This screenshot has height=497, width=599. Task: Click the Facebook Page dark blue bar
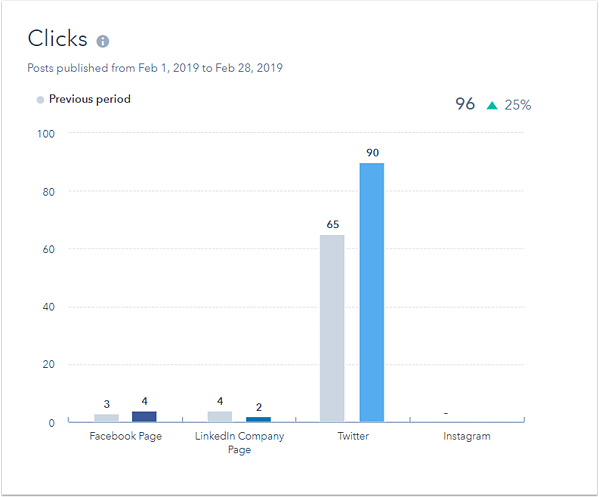coord(144,416)
